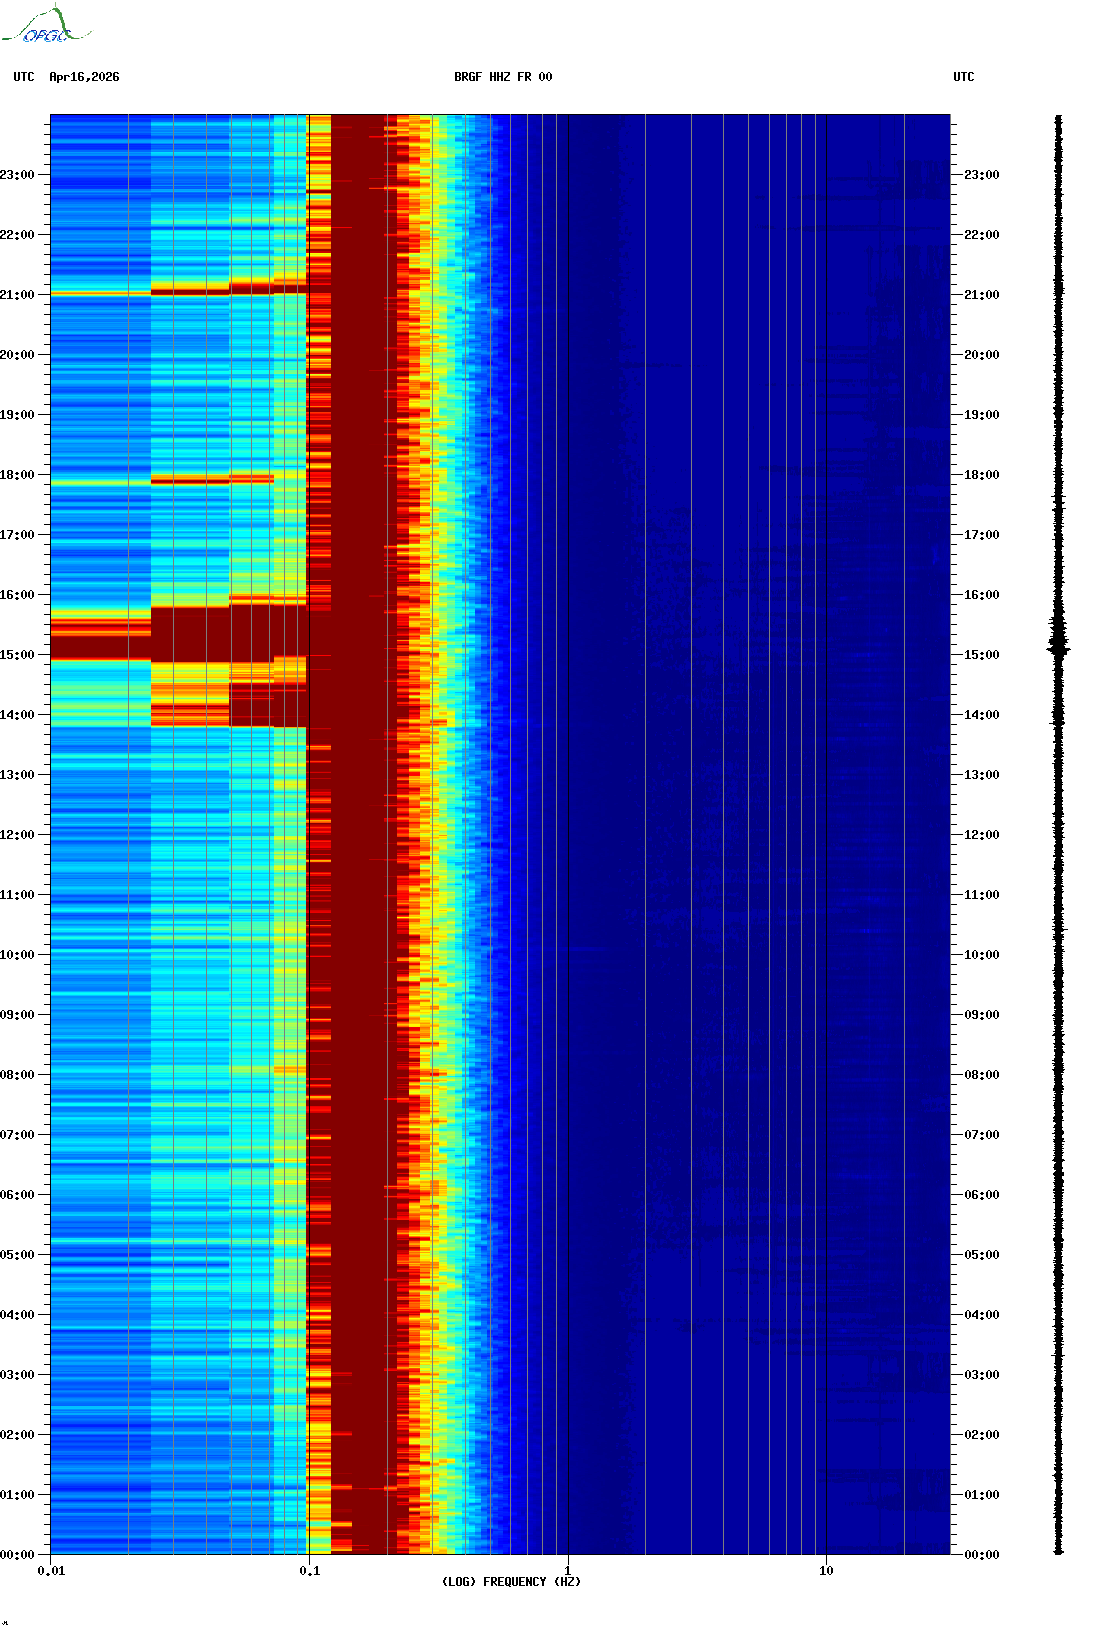Image resolution: width=1102 pixels, height=1634 pixels.
Task: Click the 0.01 frequency axis label
Action: [x=51, y=1571]
